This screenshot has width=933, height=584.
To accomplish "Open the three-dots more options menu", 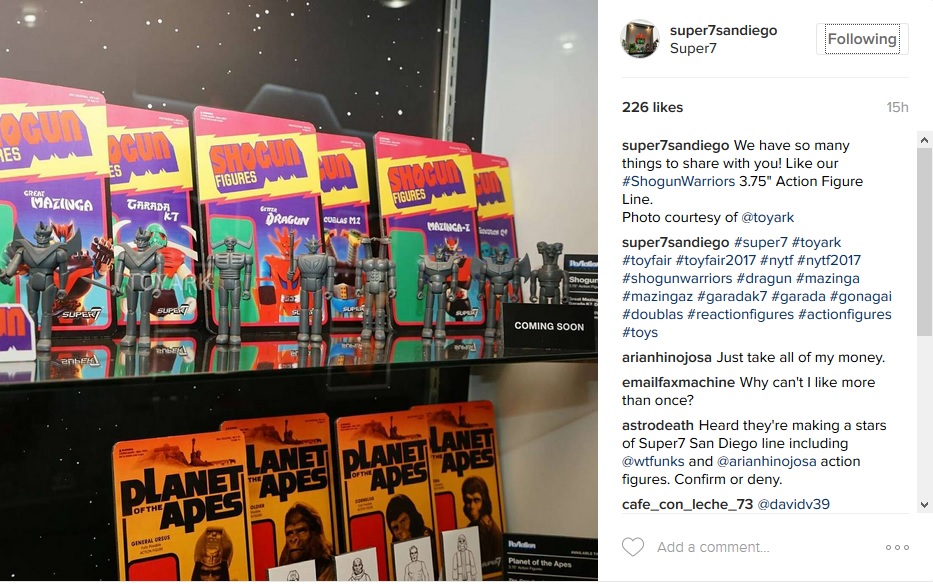I will tap(897, 547).
